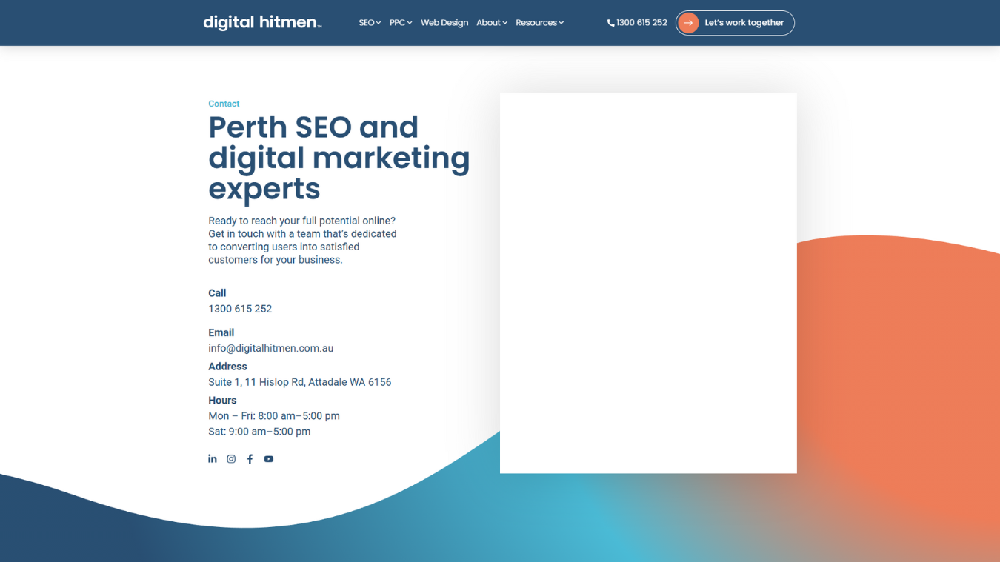Open the YouTube social icon
This screenshot has height=562, width=1000.
point(268,459)
